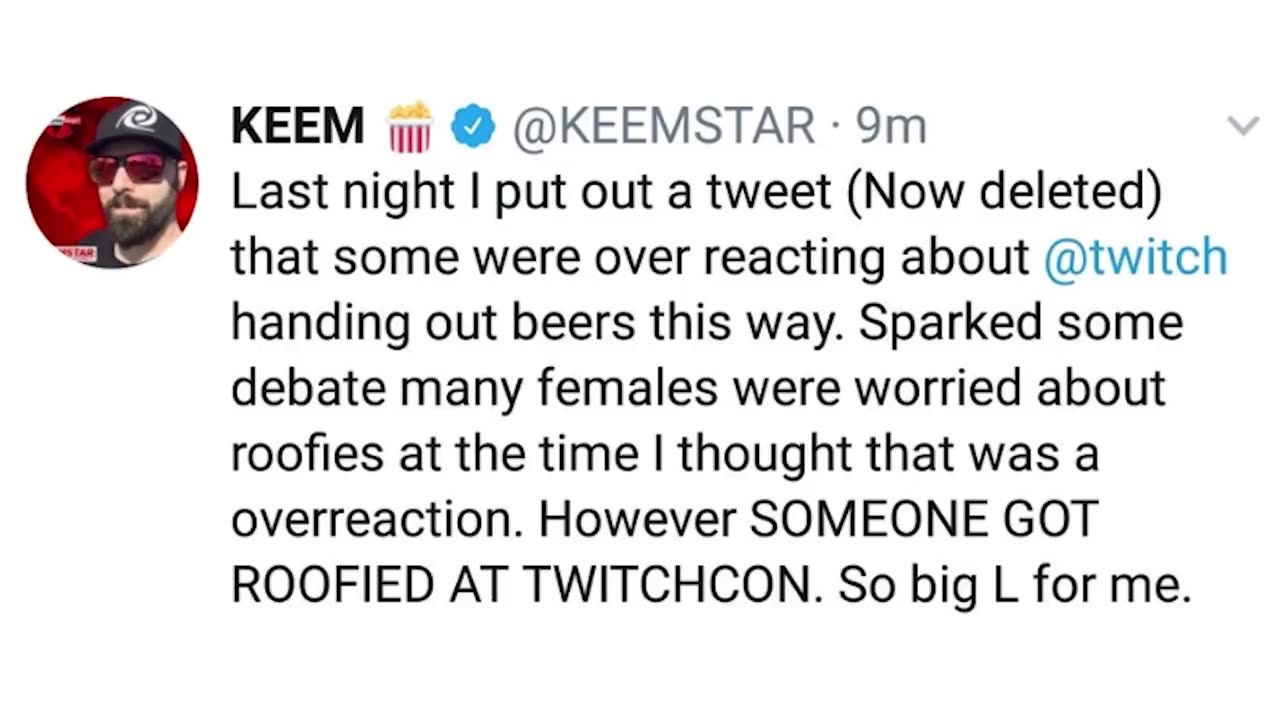The height and width of the screenshot is (720, 1280).
Task: Click the popcorn emoji beside KEEM
Action: click(x=409, y=126)
